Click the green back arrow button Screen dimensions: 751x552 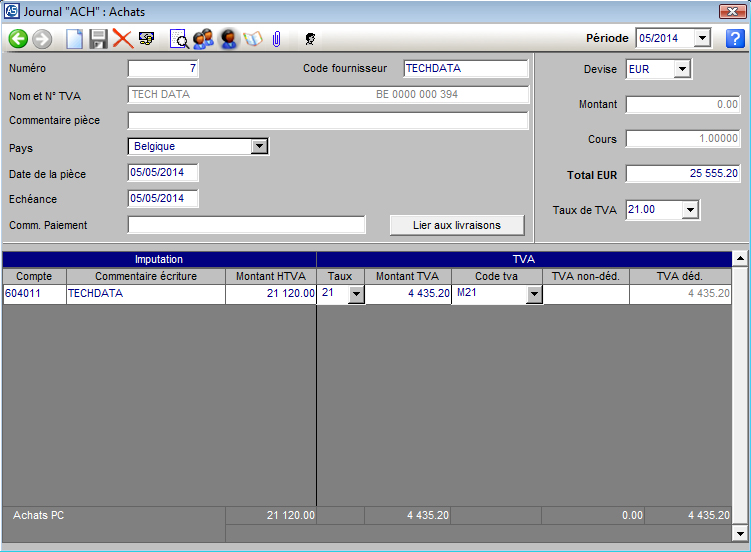[18, 39]
